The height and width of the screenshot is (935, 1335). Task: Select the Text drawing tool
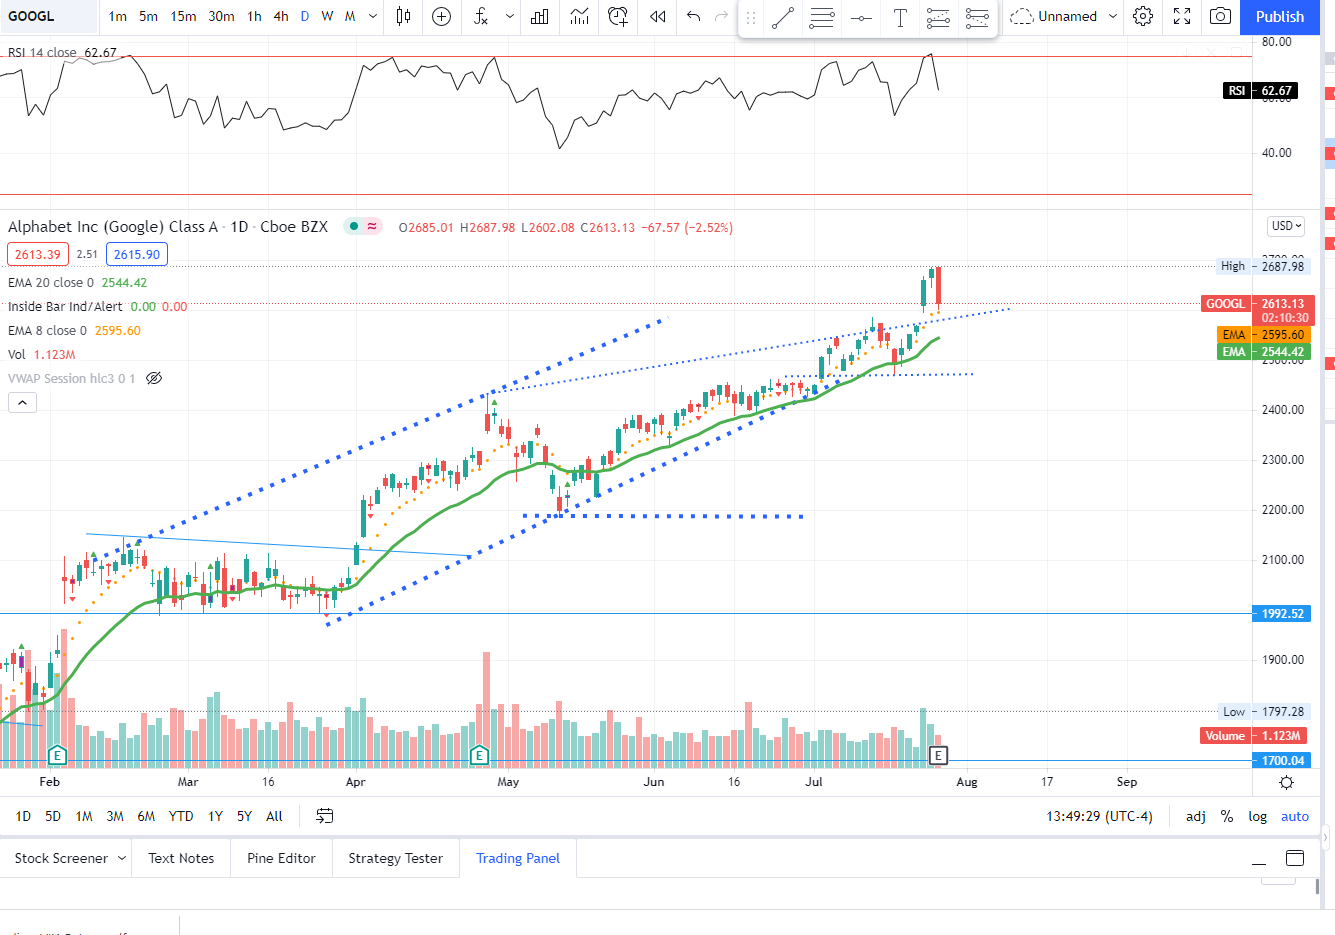pyautogui.click(x=900, y=17)
